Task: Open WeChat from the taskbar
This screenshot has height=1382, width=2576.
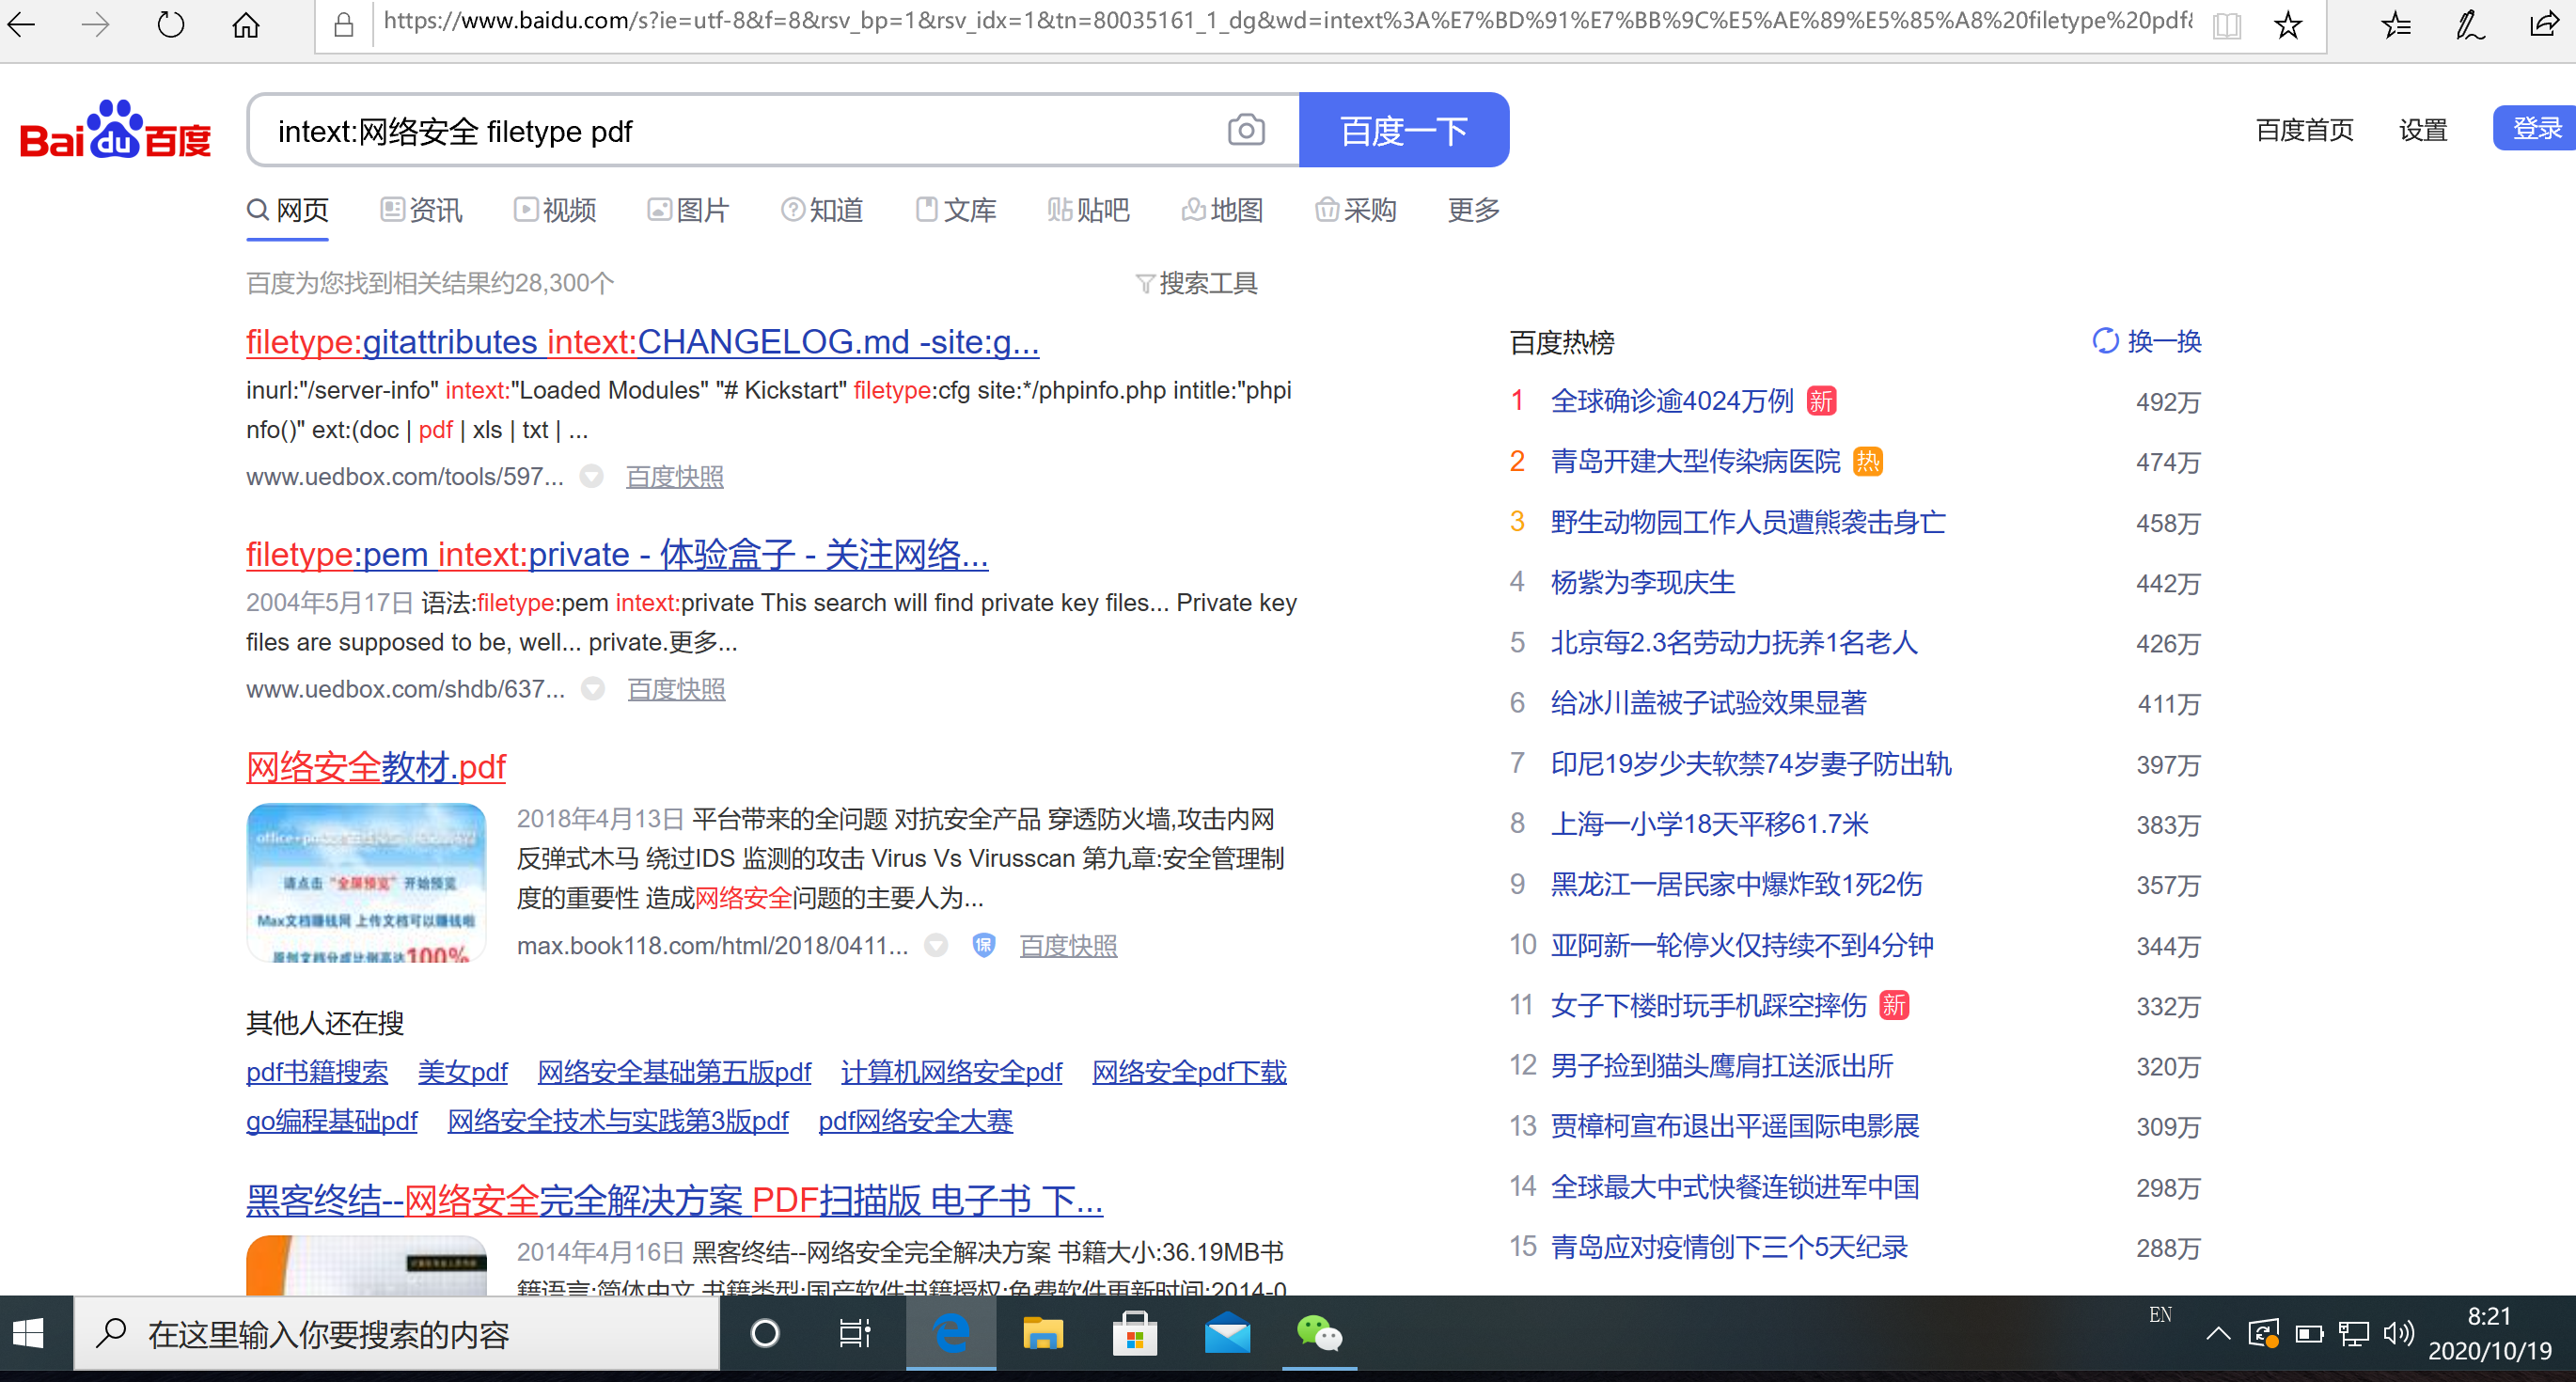Action: tap(1318, 1333)
